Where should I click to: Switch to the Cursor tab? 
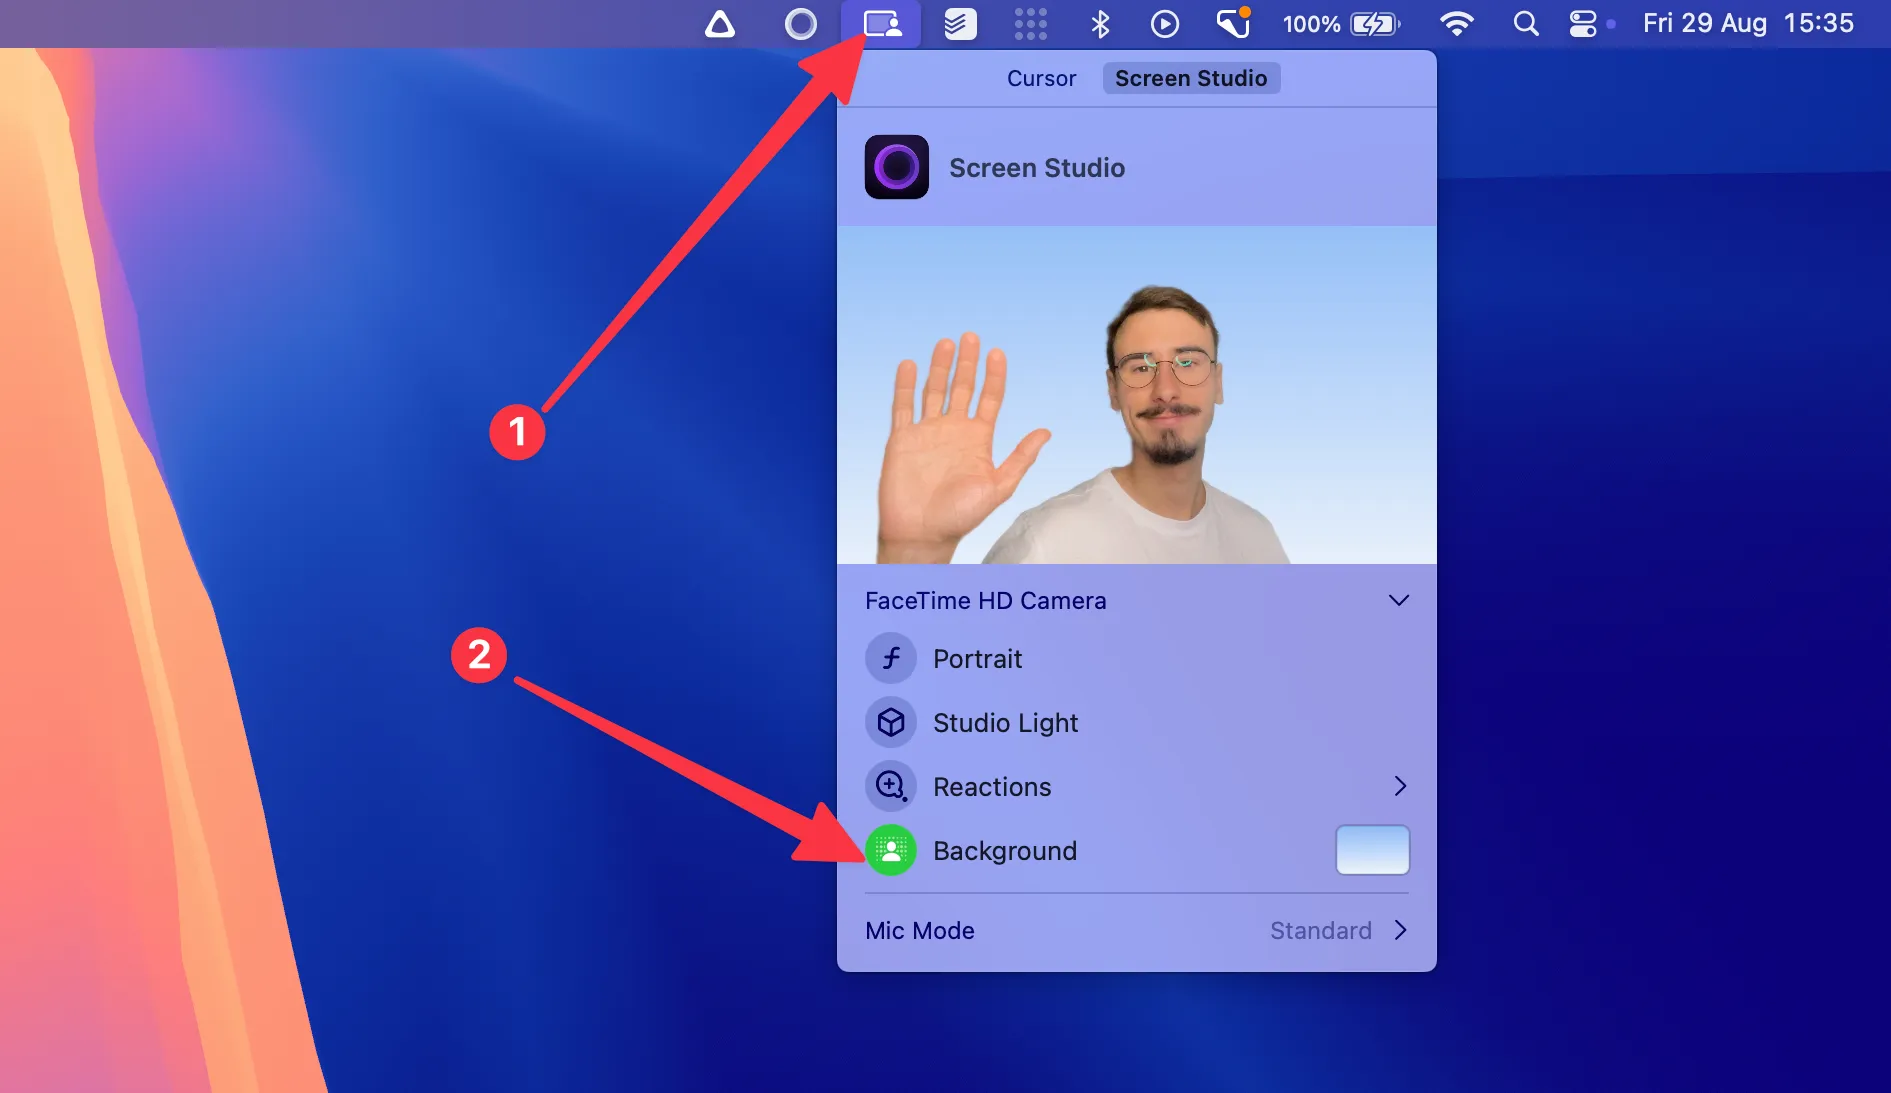[1041, 78]
